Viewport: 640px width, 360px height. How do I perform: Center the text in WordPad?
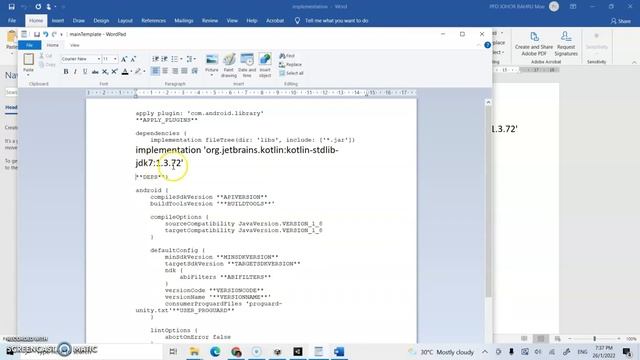pos(165,71)
